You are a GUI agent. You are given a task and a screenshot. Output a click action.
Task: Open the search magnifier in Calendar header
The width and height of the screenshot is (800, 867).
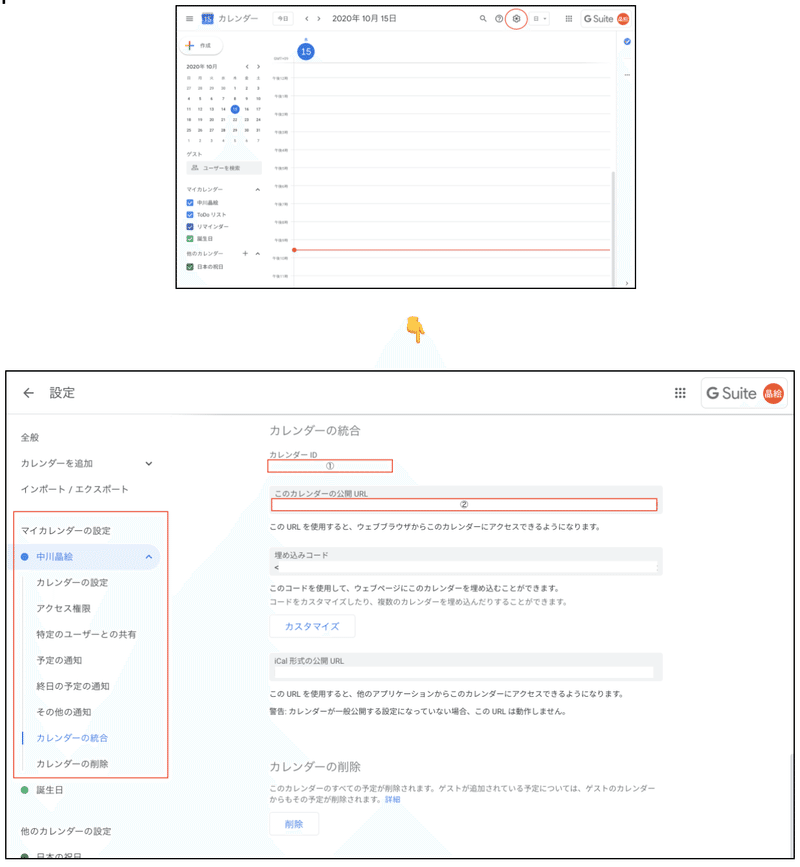[x=483, y=19]
